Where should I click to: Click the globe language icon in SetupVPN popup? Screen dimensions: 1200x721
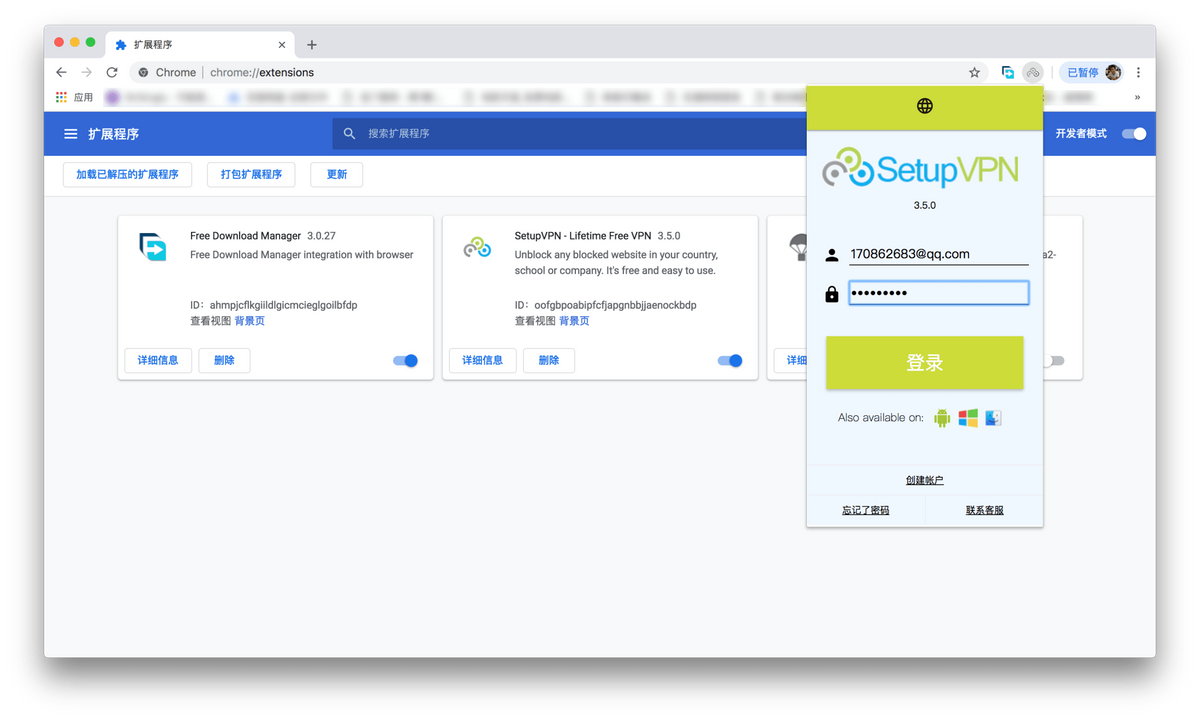(924, 106)
